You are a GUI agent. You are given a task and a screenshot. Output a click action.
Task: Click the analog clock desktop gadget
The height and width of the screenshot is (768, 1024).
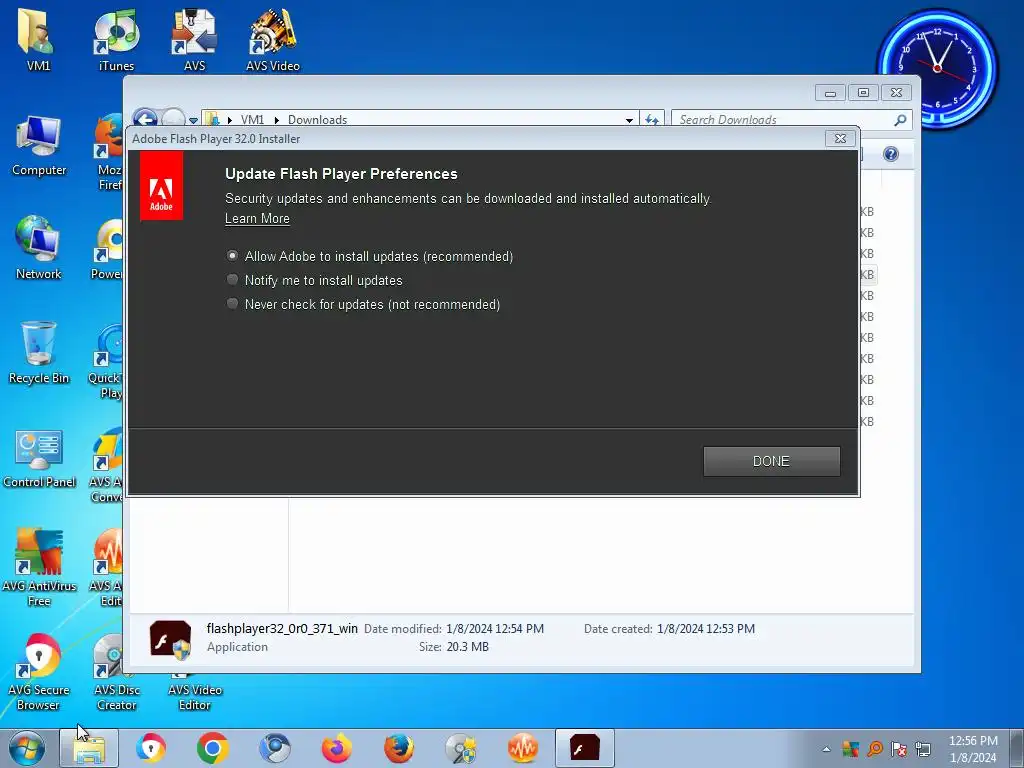click(x=937, y=67)
